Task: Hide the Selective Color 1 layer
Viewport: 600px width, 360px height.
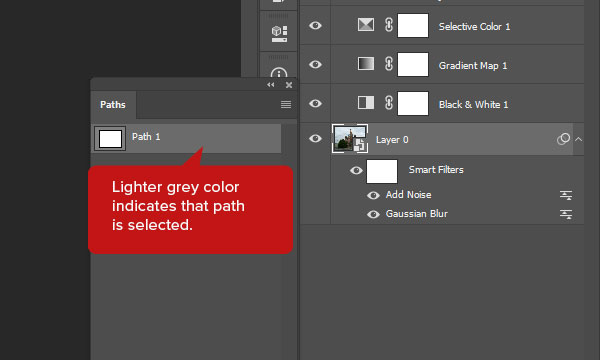Action: click(x=315, y=26)
